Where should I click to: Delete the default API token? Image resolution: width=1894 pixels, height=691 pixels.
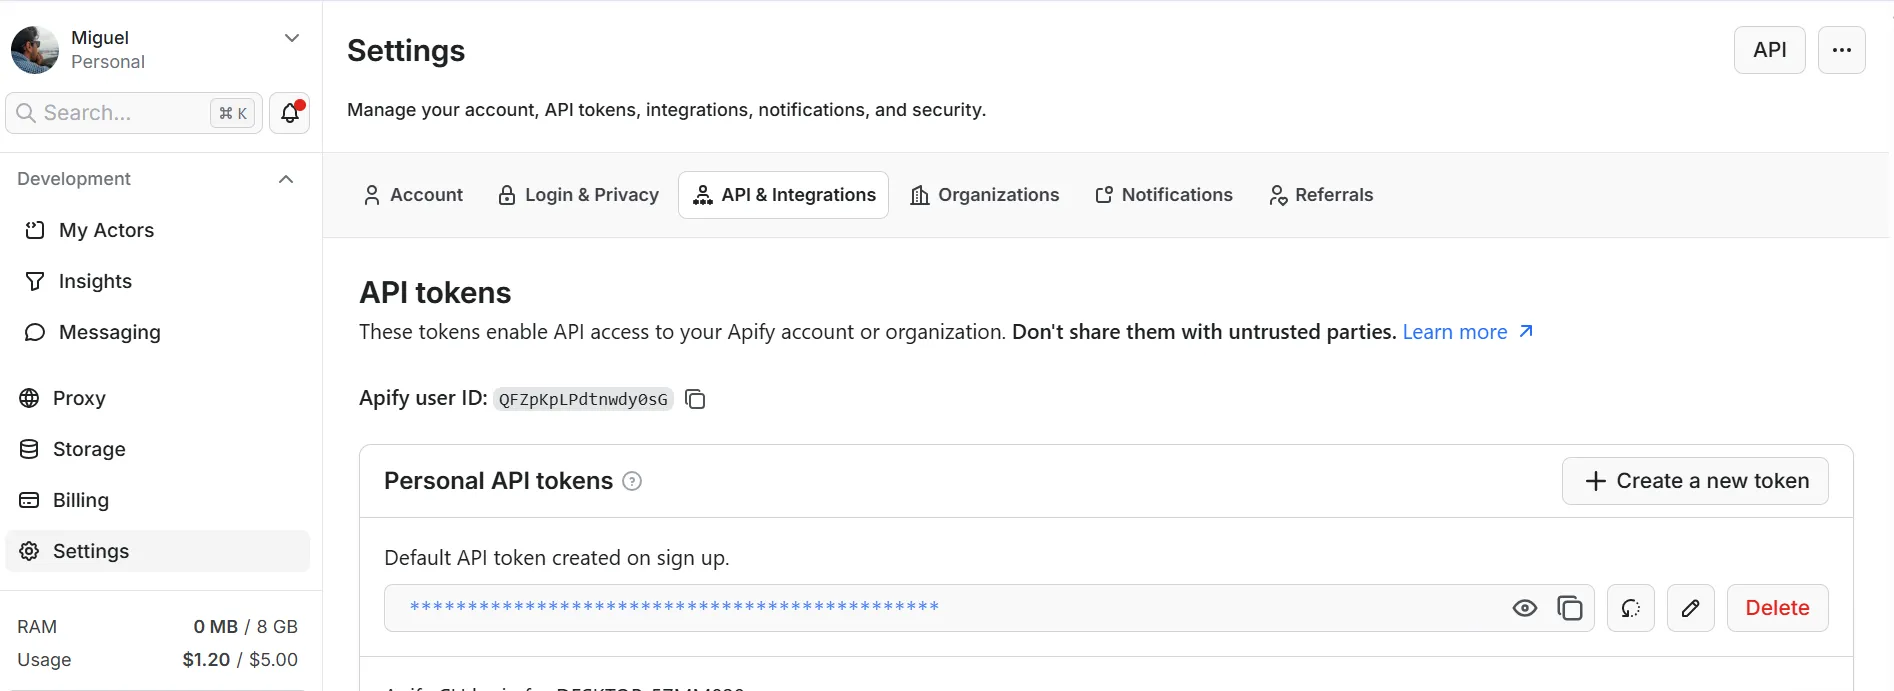tap(1777, 608)
